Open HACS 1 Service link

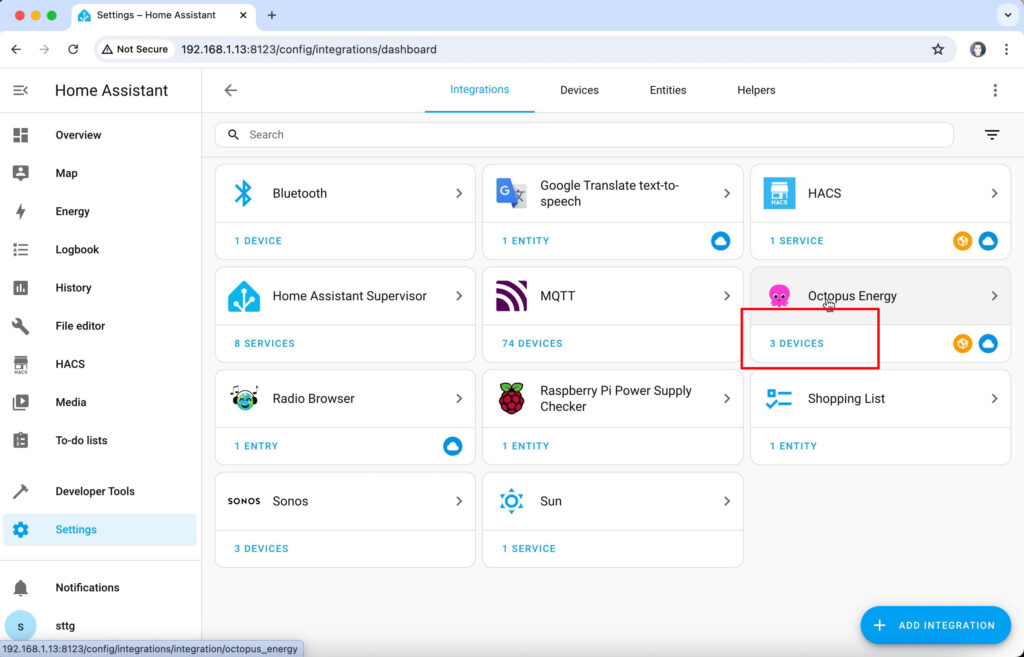(797, 241)
